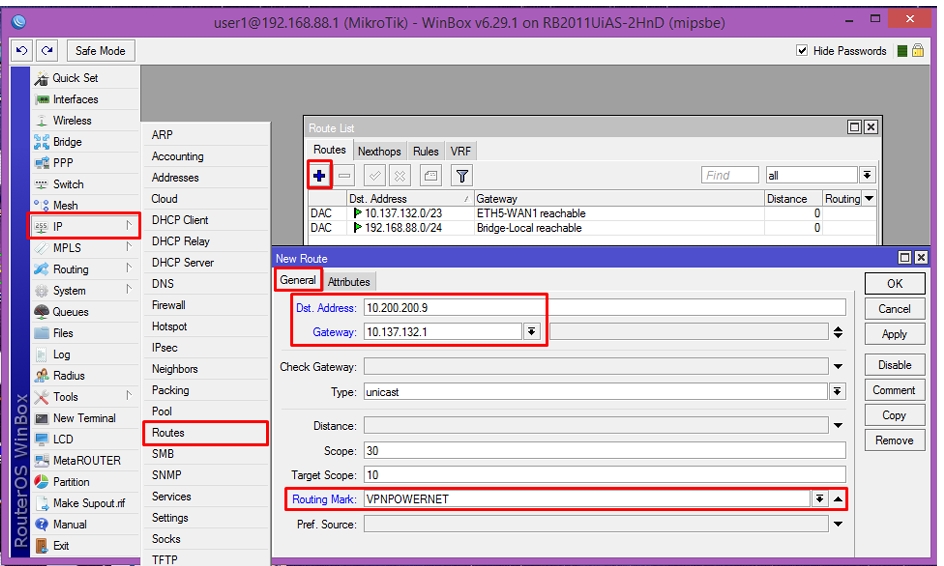Open IP menu in sidebar

pos(84,226)
